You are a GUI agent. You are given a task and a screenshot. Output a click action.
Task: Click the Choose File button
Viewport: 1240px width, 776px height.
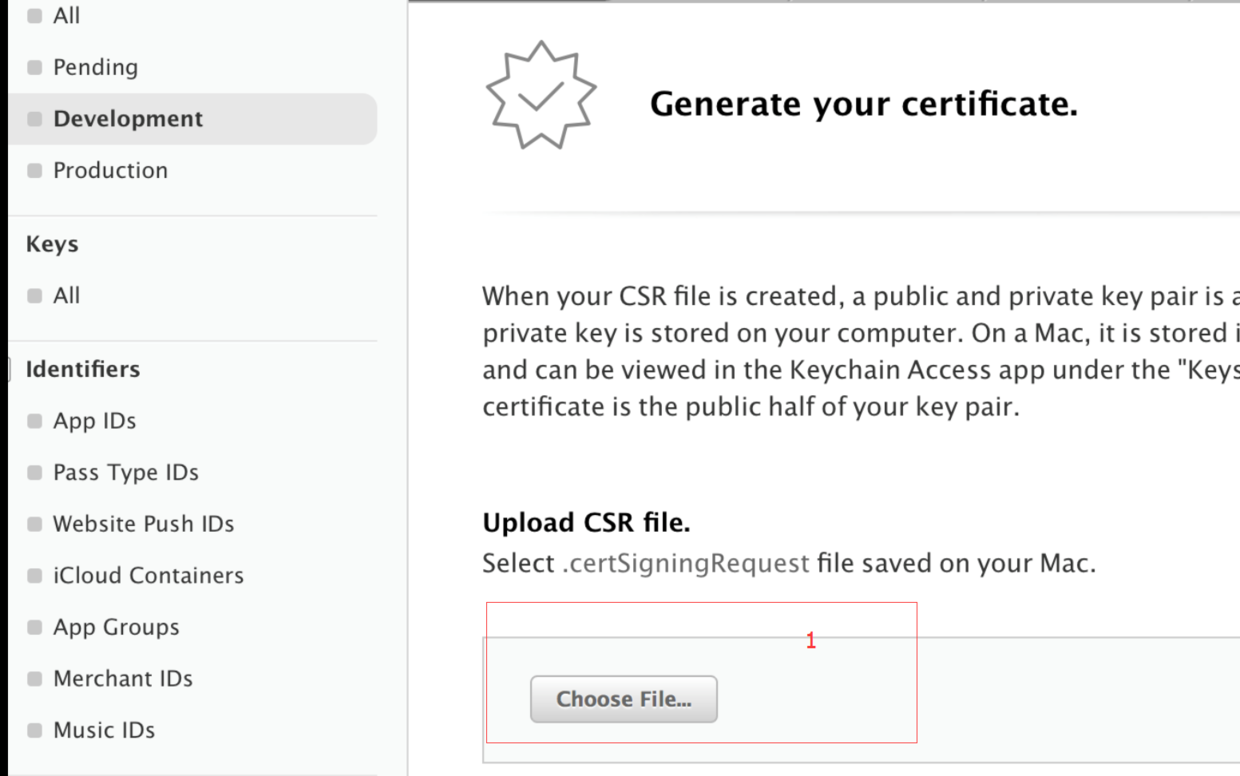point(623,699)
